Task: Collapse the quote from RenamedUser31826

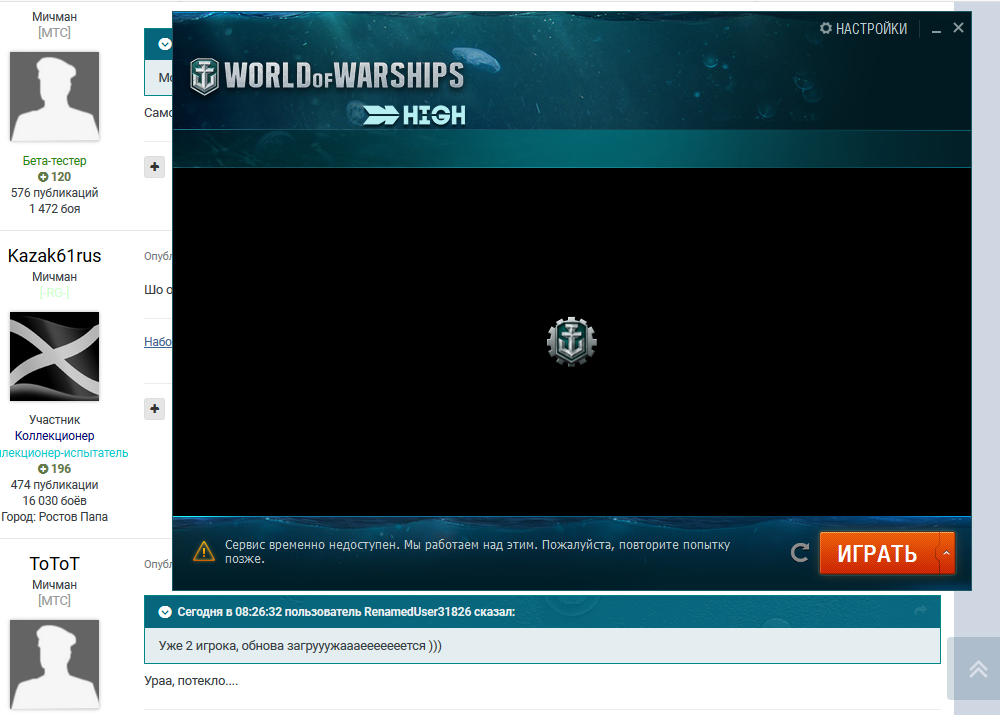Action: tap(165, 611)
